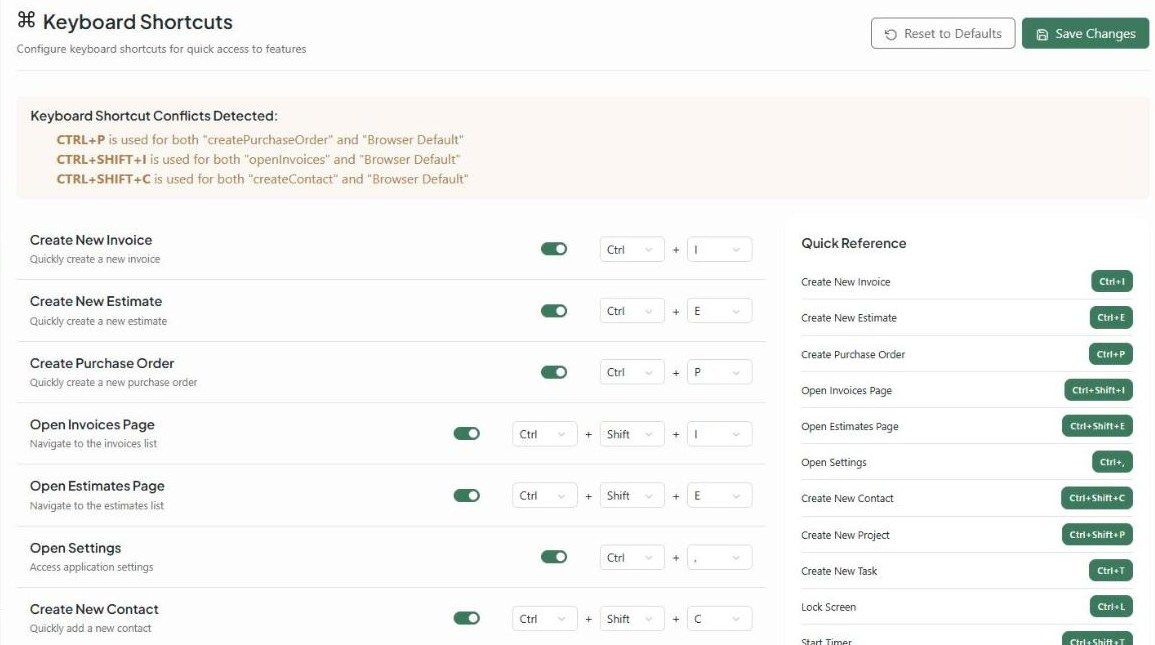This screenshot has height=645, width=1155.
Task: Switch off the Open Settings shortcut
Action: pyautogui.click(x=554, y=557)
